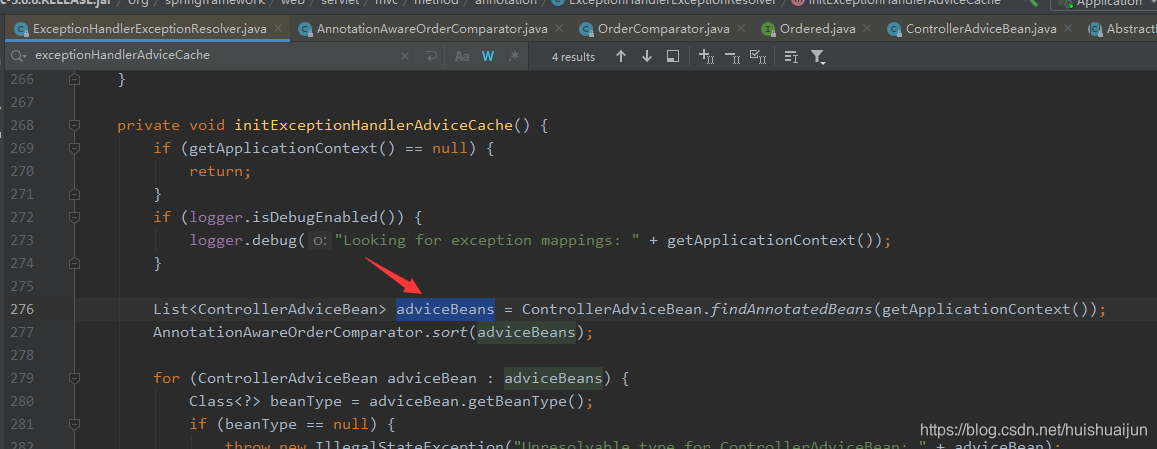The width and height of the screenshot is (1157, 449).
Task: Click AnnotationAwareOrderComparator on line 277
Action: 288,332
